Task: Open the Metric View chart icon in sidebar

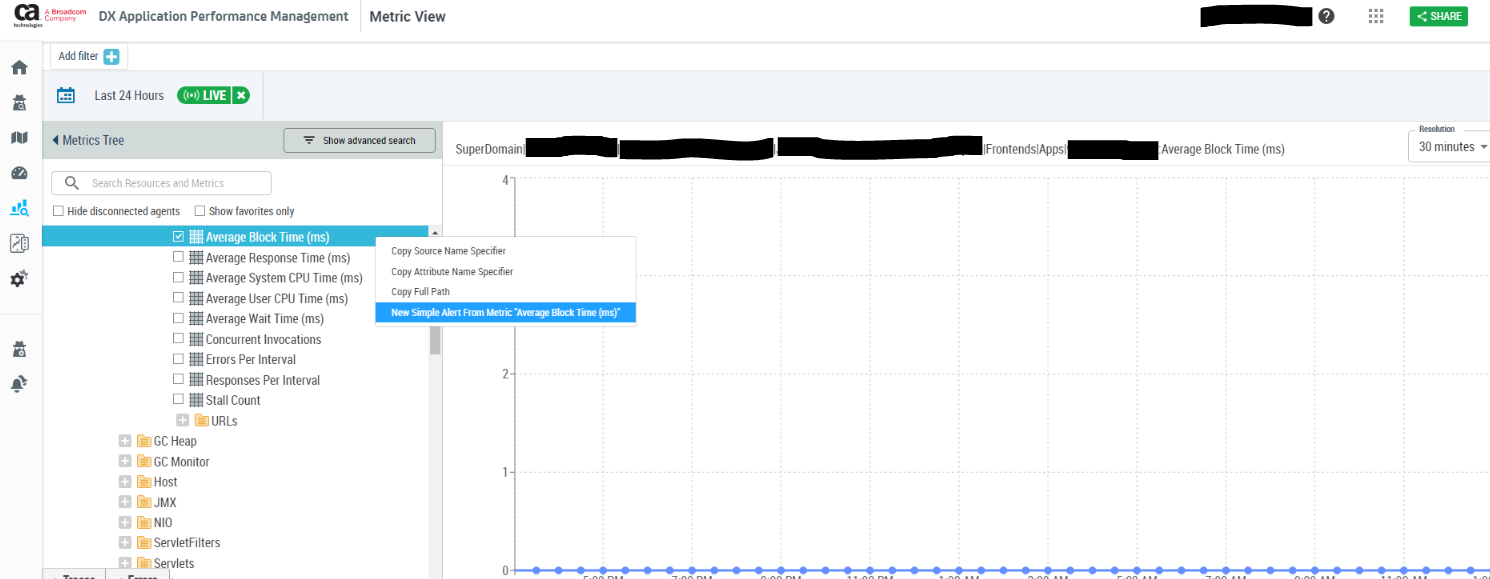Action: pos(19,208)
